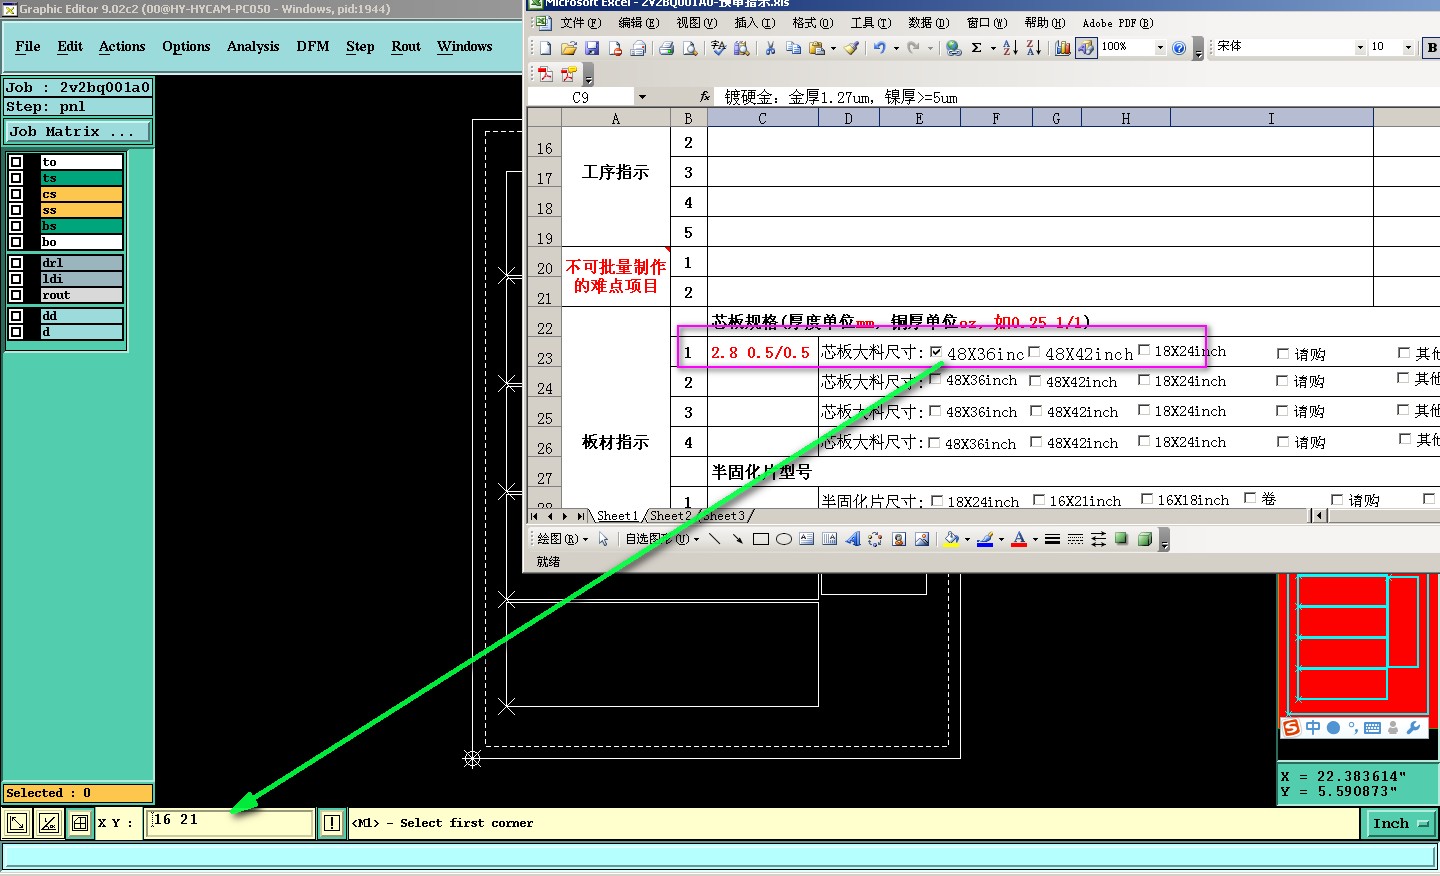This screenshot has width=1440, height=876.
Task: Open file using Excel folder icon
Action: click(568, 47)
